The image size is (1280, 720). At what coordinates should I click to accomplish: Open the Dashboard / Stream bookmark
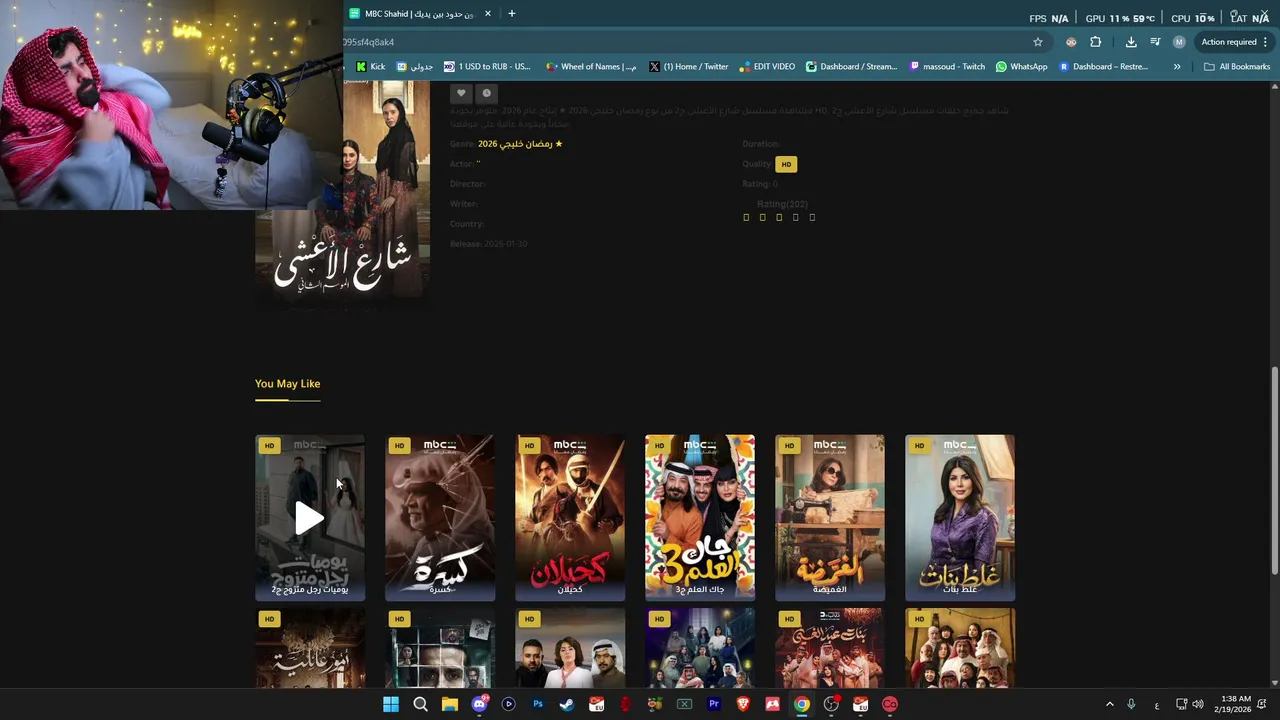click(852, 67)
